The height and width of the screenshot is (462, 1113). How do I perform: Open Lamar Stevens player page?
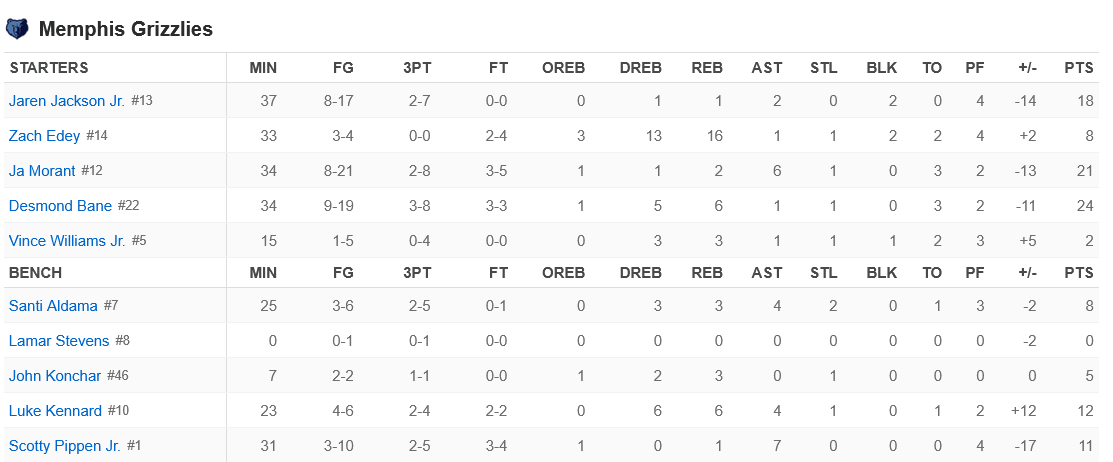pos(59,341)
